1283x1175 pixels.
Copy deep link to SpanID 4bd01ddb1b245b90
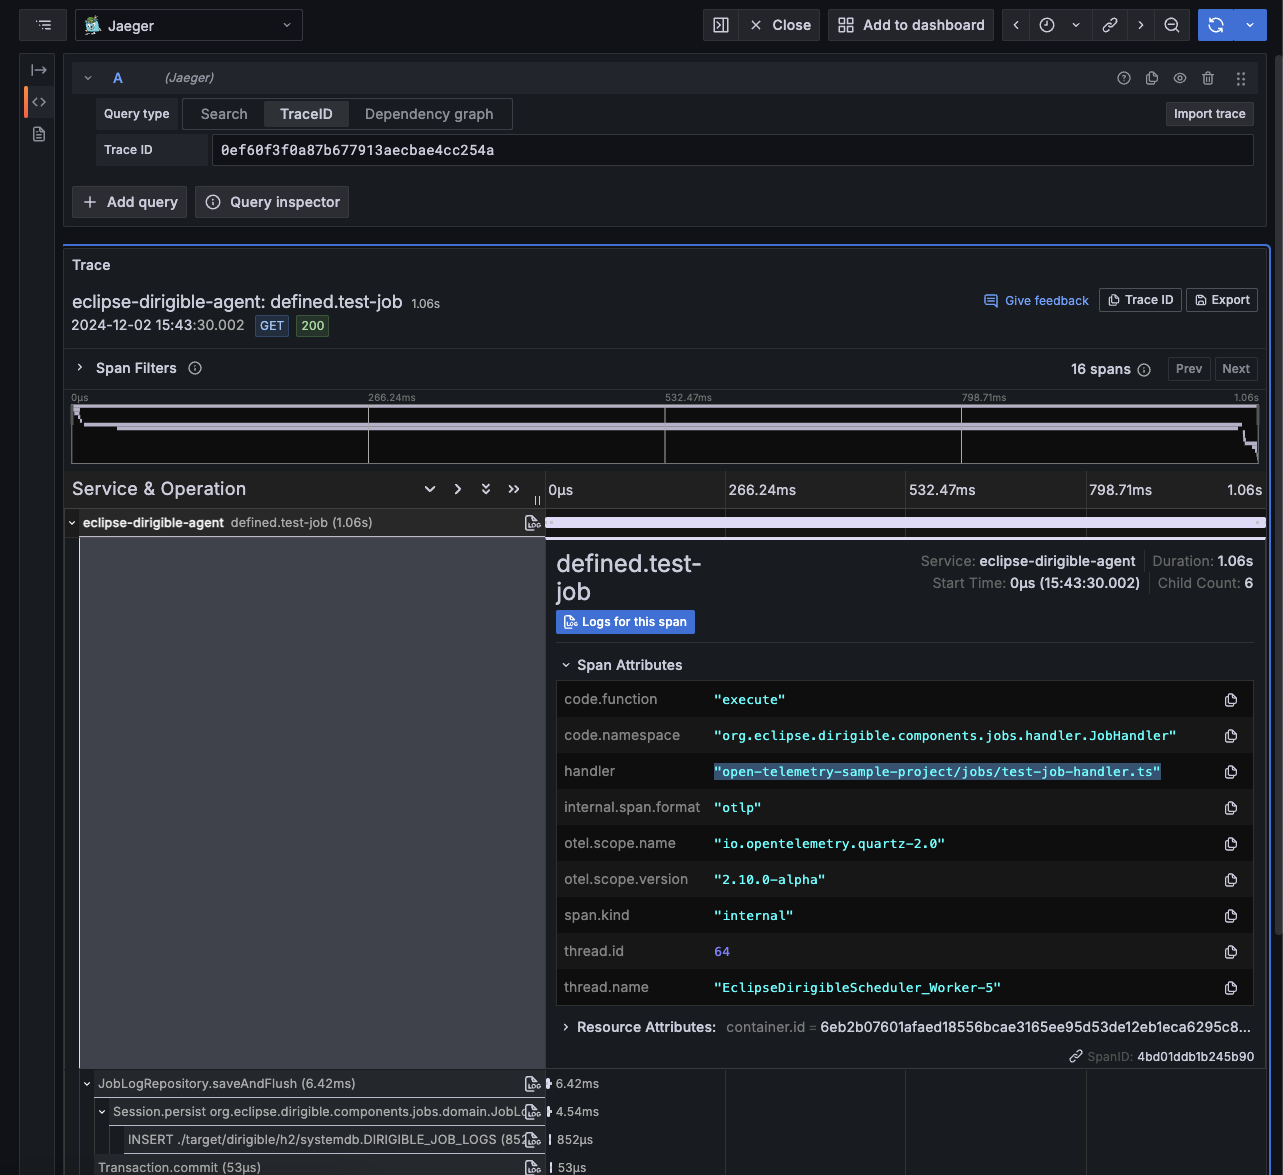1076,1056
